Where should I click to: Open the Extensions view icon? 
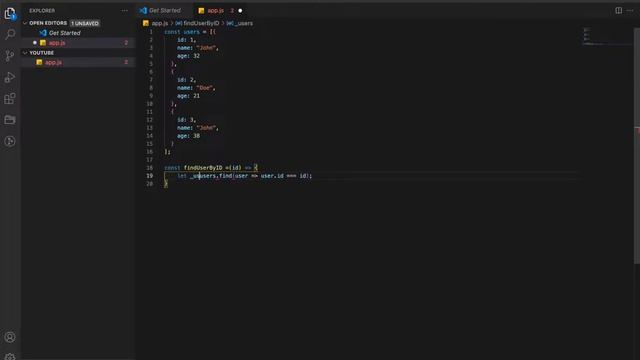tap(10, 98)
